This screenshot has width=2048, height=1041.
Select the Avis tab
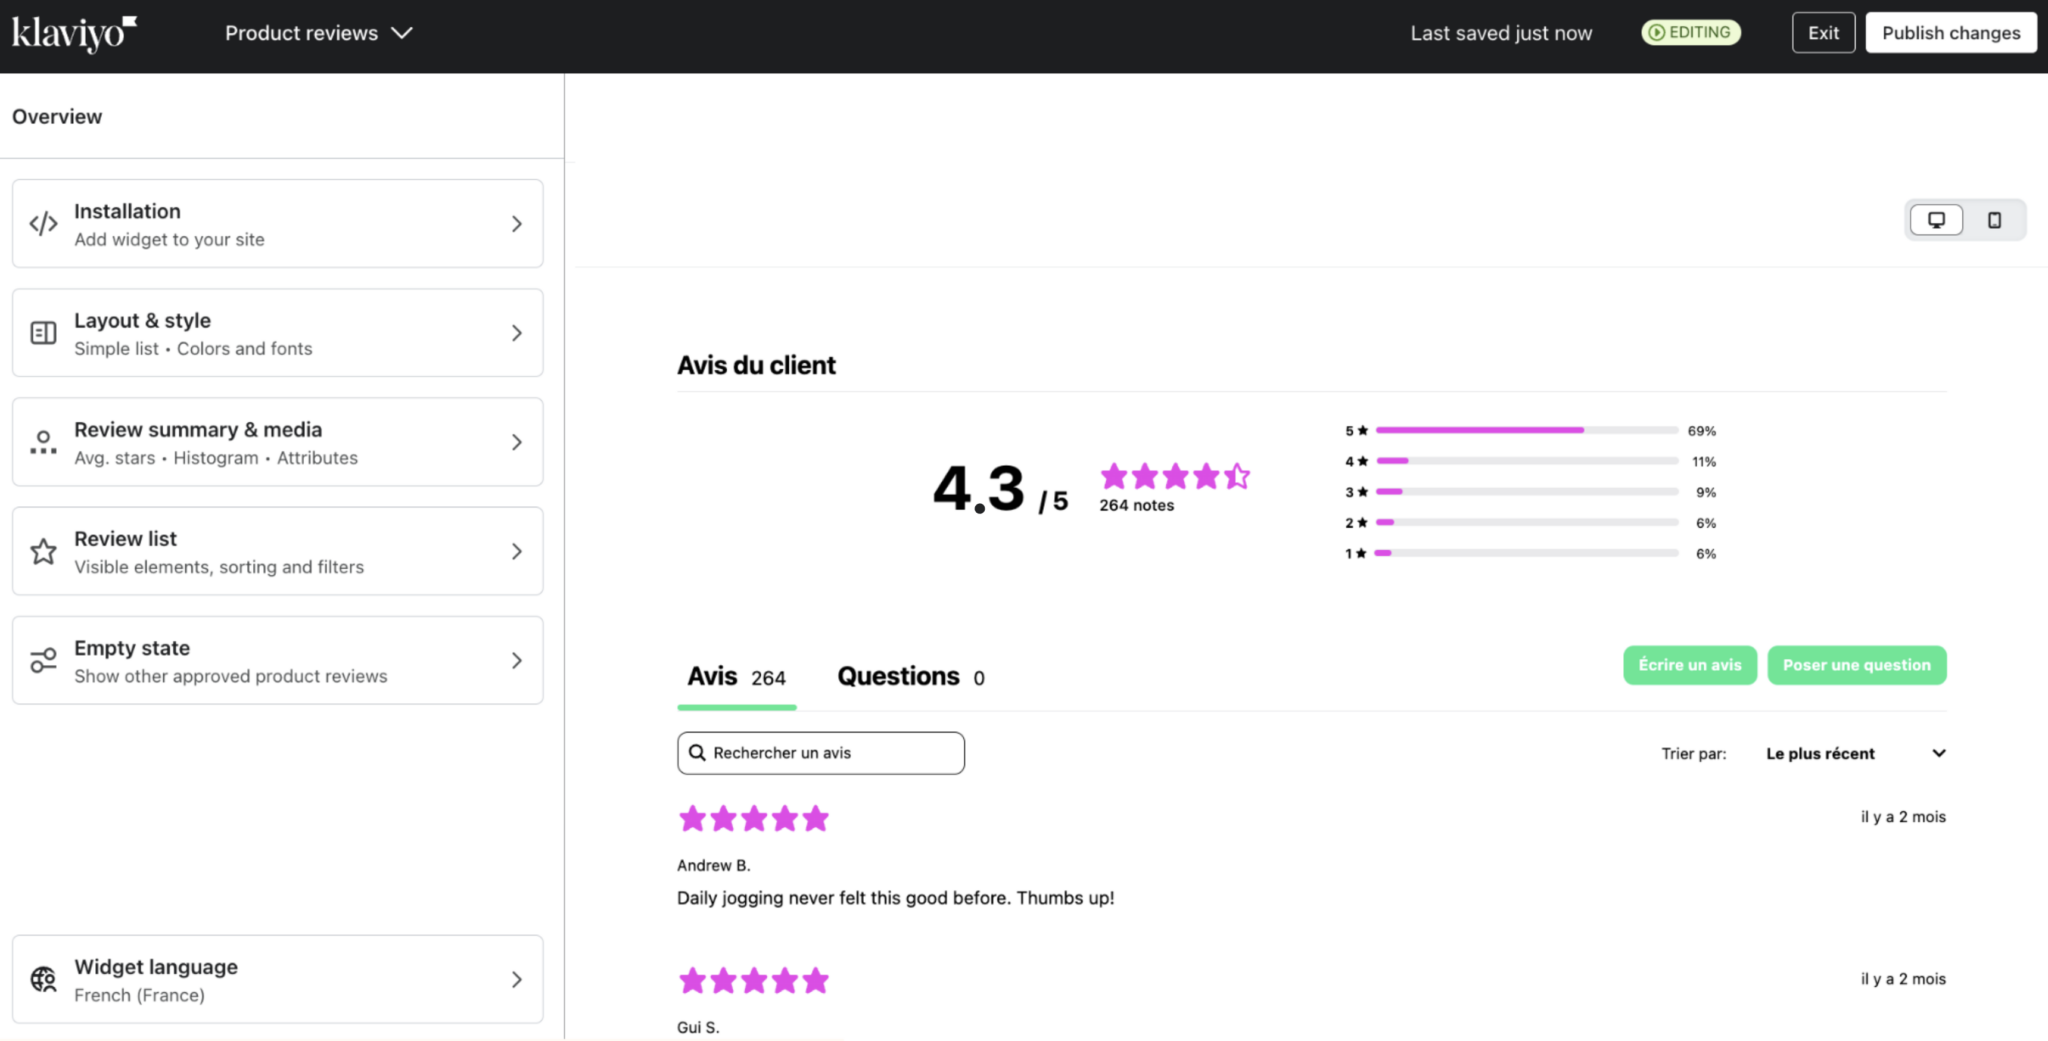[x=712, y=676]
